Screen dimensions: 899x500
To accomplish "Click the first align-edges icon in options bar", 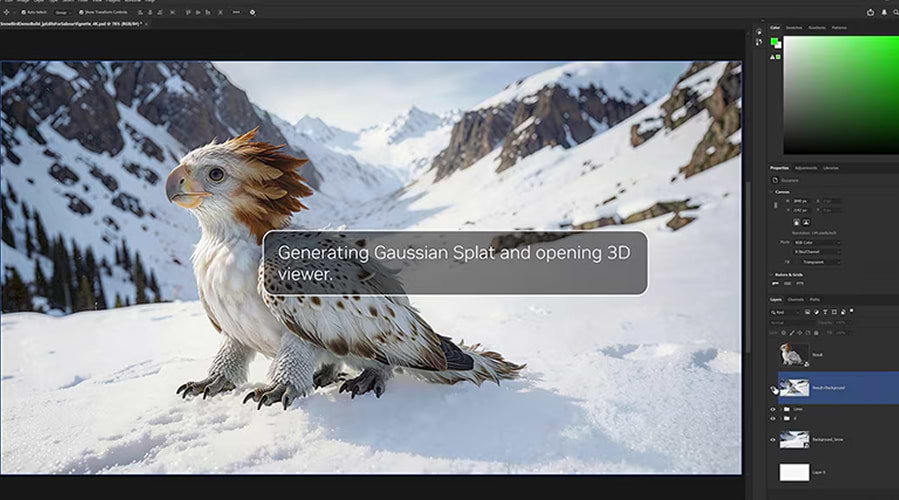I will 140,12.
